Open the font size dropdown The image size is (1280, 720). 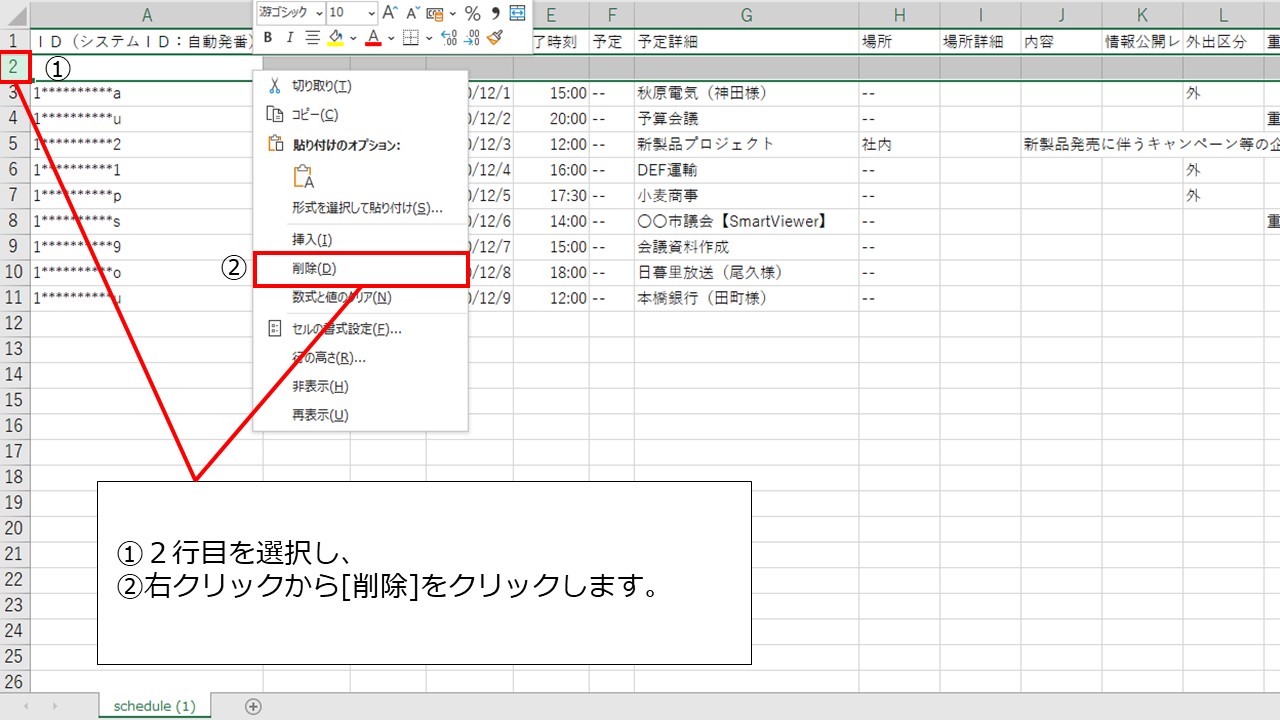371,13
